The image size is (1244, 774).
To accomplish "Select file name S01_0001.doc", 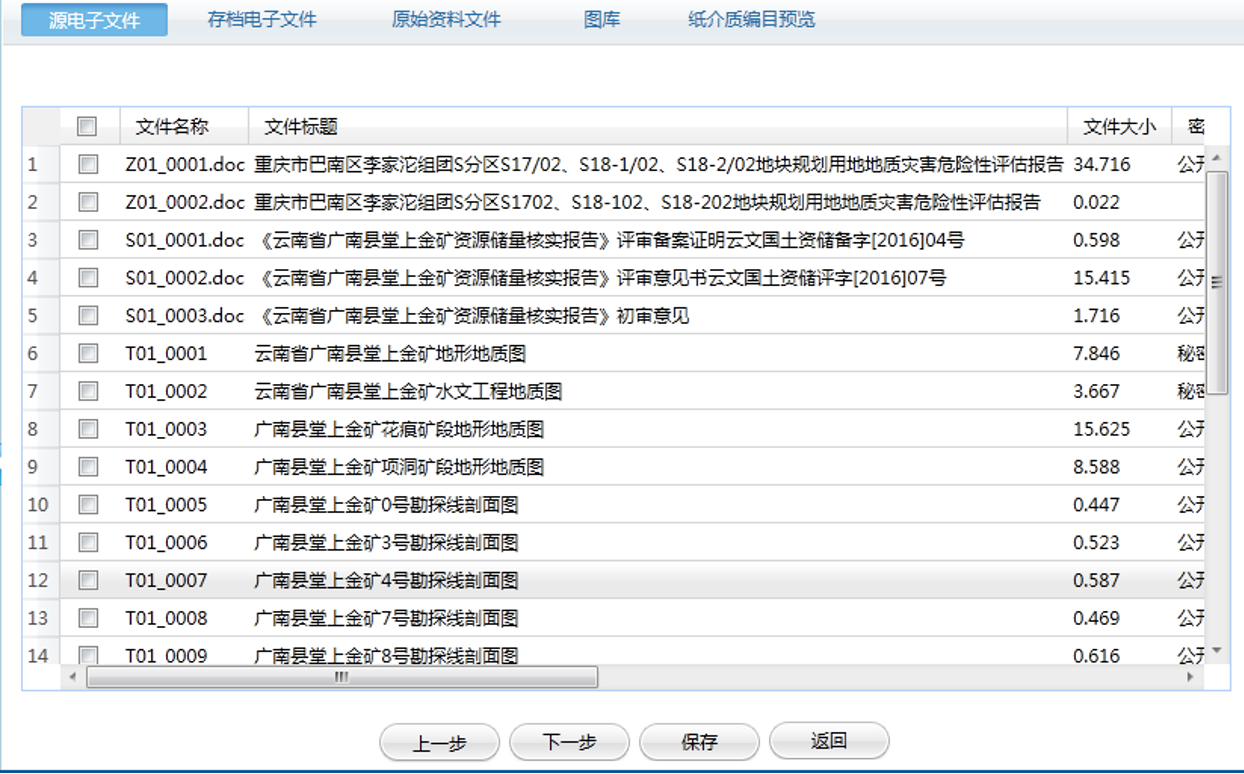I will click(x=185, y=240).
